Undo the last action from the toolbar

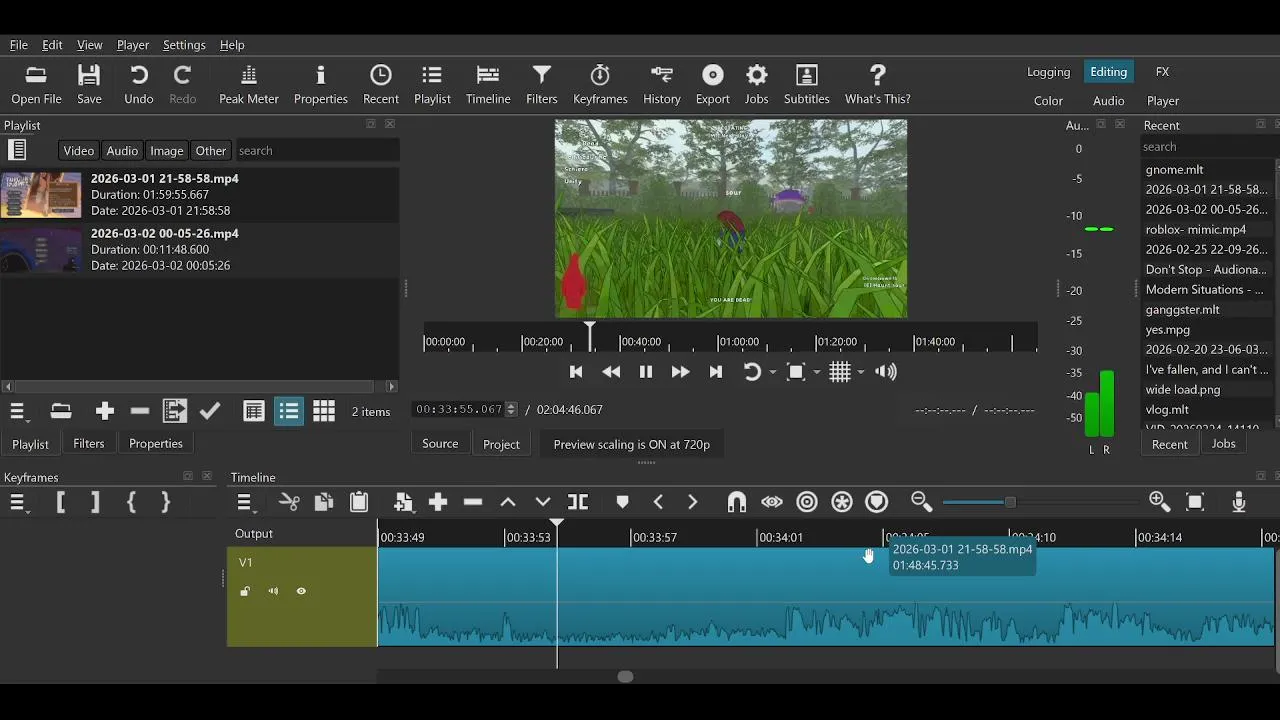(x=139, y=85)
